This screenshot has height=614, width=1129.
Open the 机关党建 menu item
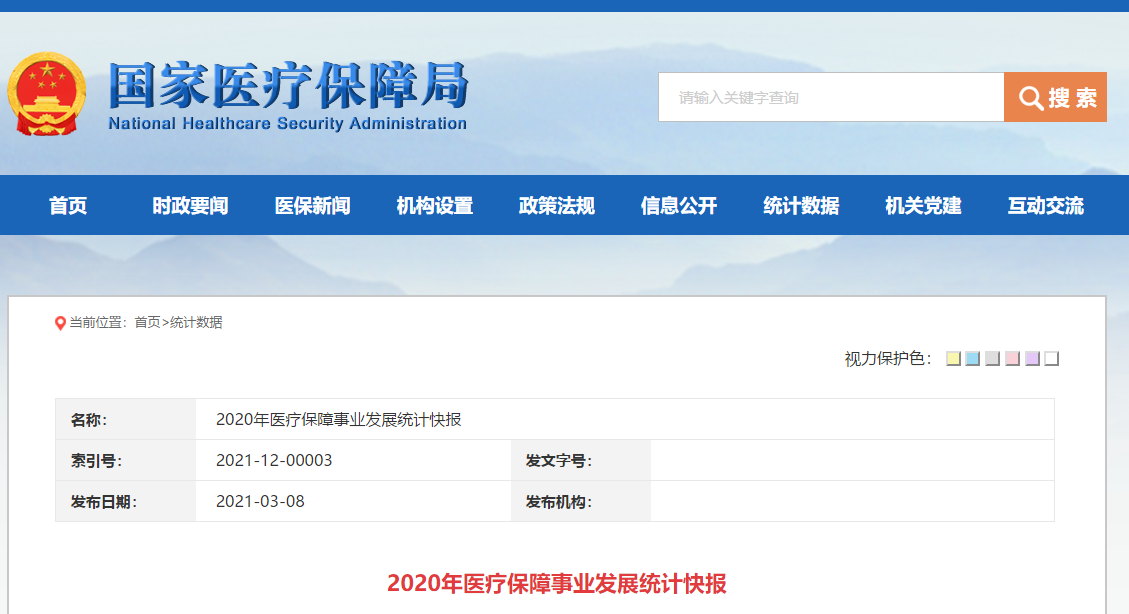click(923, 206)
